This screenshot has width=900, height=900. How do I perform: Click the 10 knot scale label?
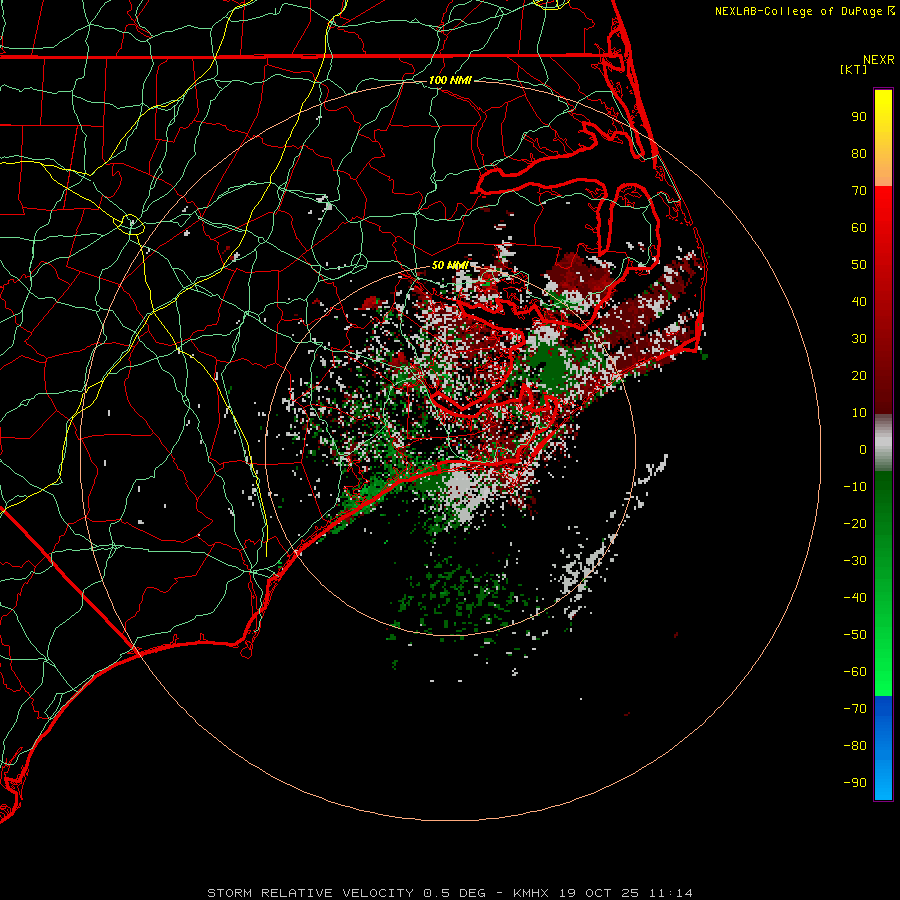coord(859,413)
